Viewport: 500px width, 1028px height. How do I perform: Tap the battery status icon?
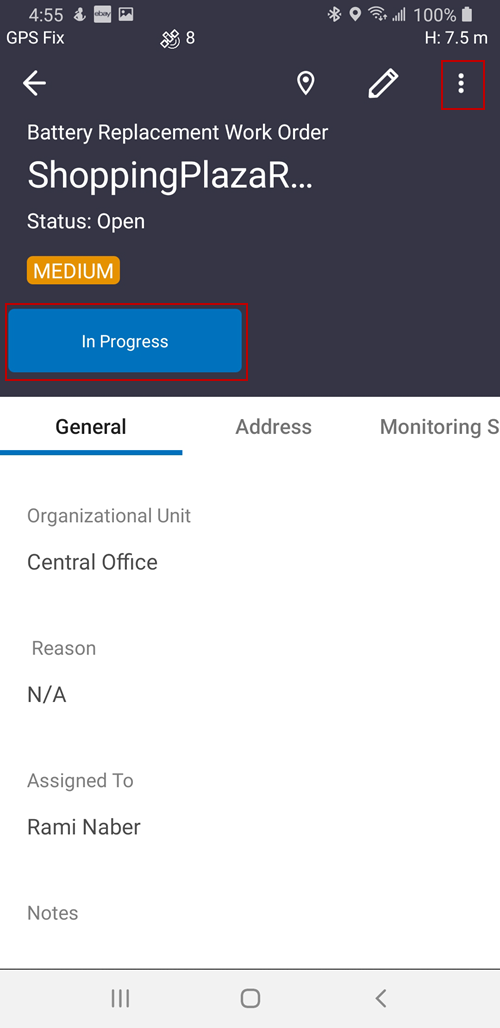click(x=467, y=14)
